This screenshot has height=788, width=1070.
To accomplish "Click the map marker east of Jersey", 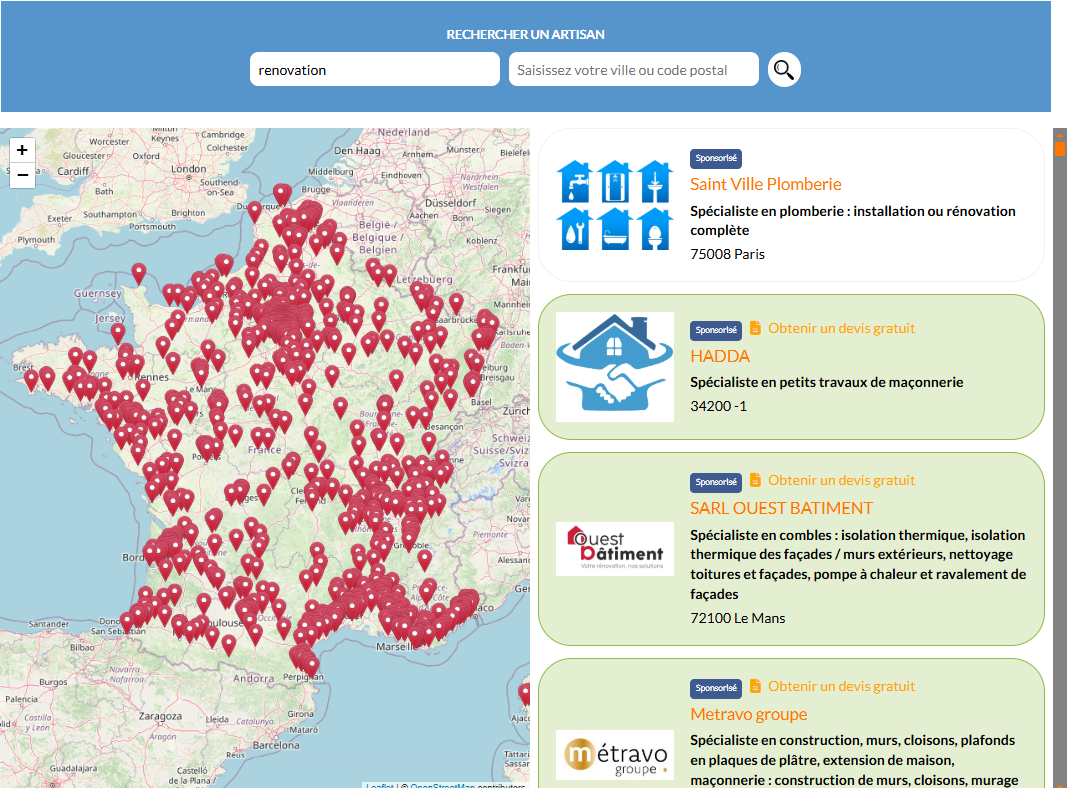I will click(118, 333).
